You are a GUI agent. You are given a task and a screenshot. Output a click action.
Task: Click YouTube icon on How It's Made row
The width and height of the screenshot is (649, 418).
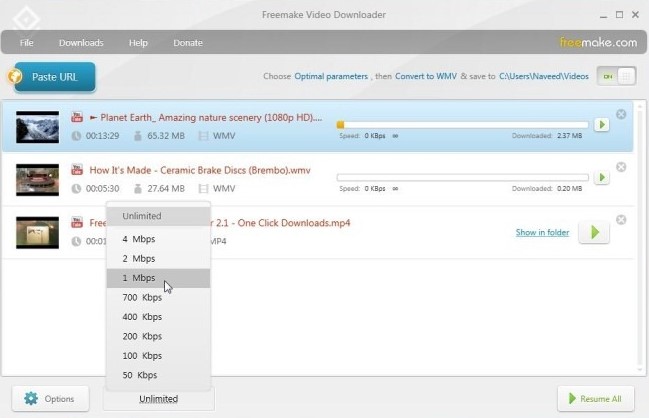coord(77,170)
